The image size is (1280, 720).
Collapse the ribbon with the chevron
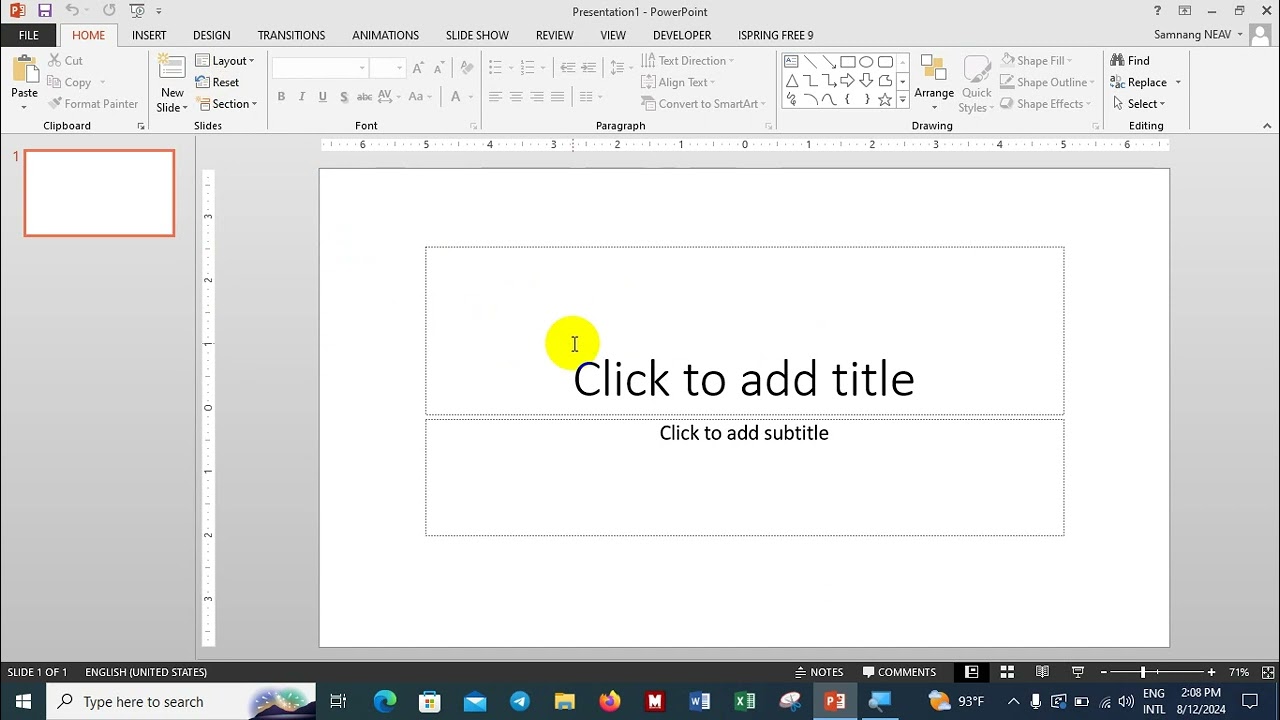tap(1267, 126)
